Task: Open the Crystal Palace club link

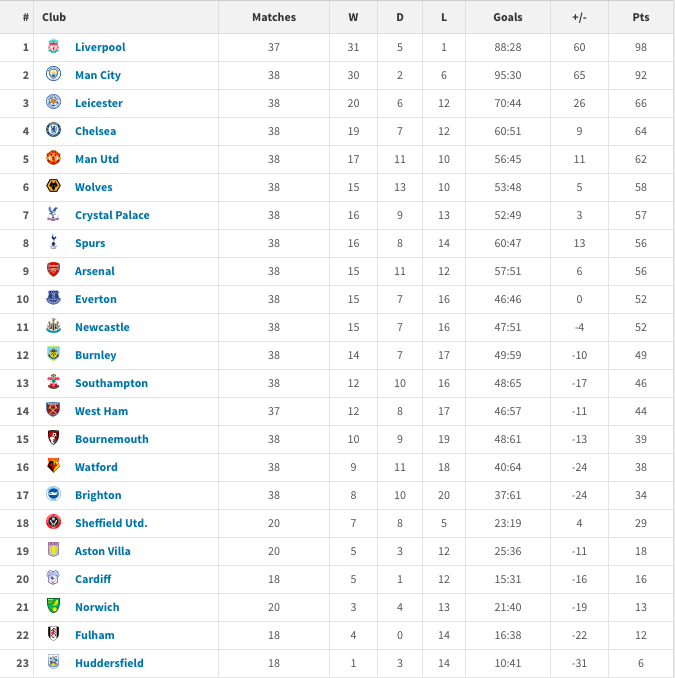Action: click(112, 215)
